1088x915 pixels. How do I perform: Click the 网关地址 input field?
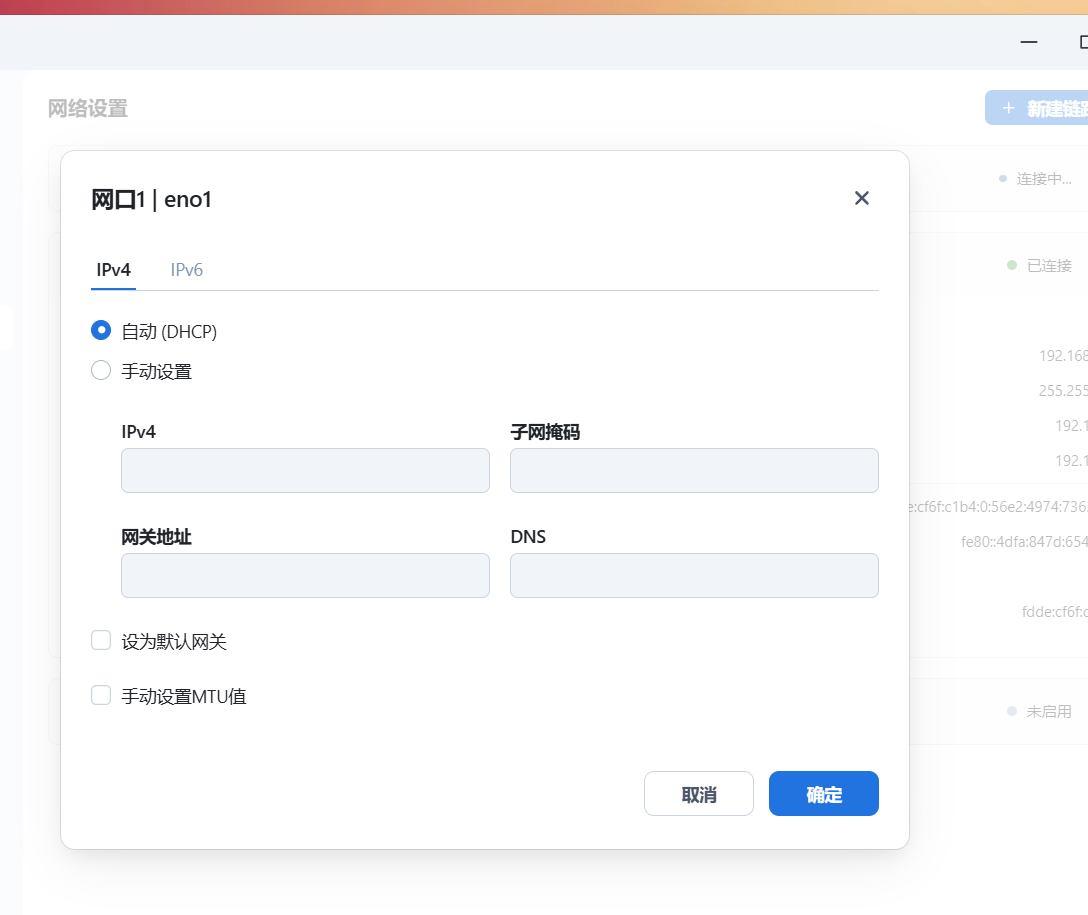(x=305, y=575)
